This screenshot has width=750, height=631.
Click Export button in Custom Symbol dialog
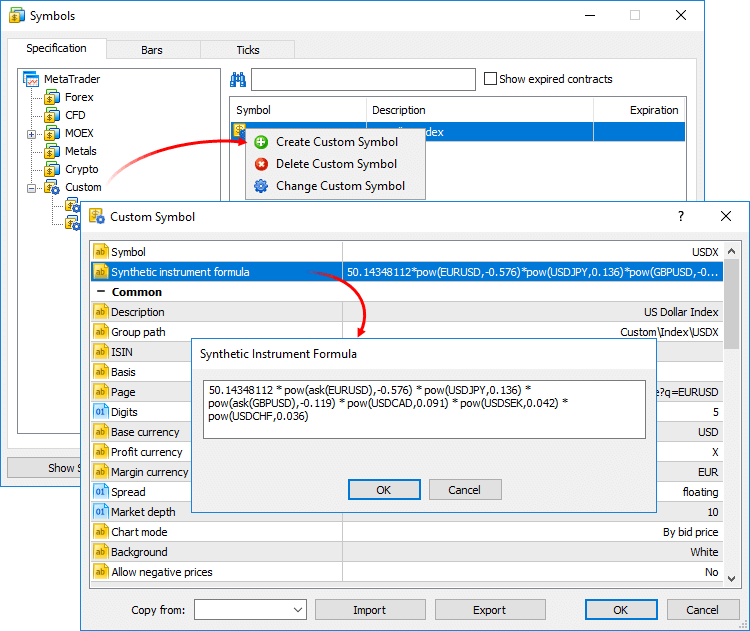(x=490, y=610)
